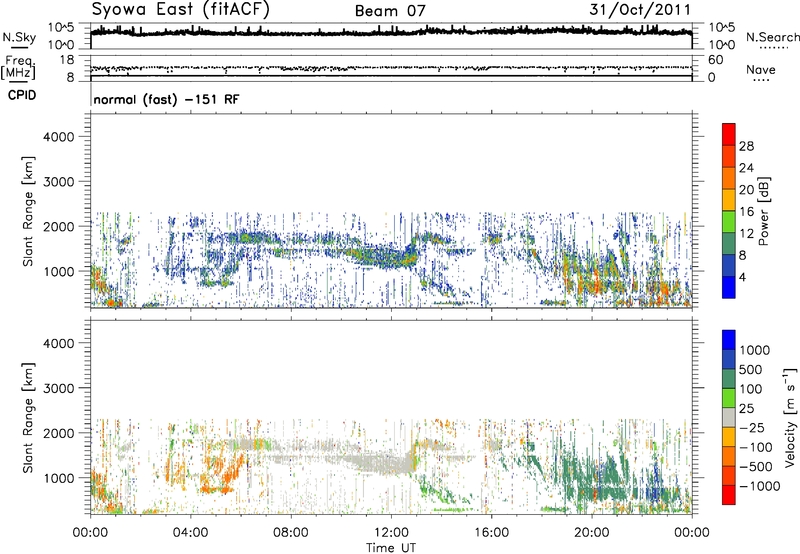Click the velocity colorbar near 1000
Image resolution: width=800 pixels, height=554 pixels.
tap(729, 350)
